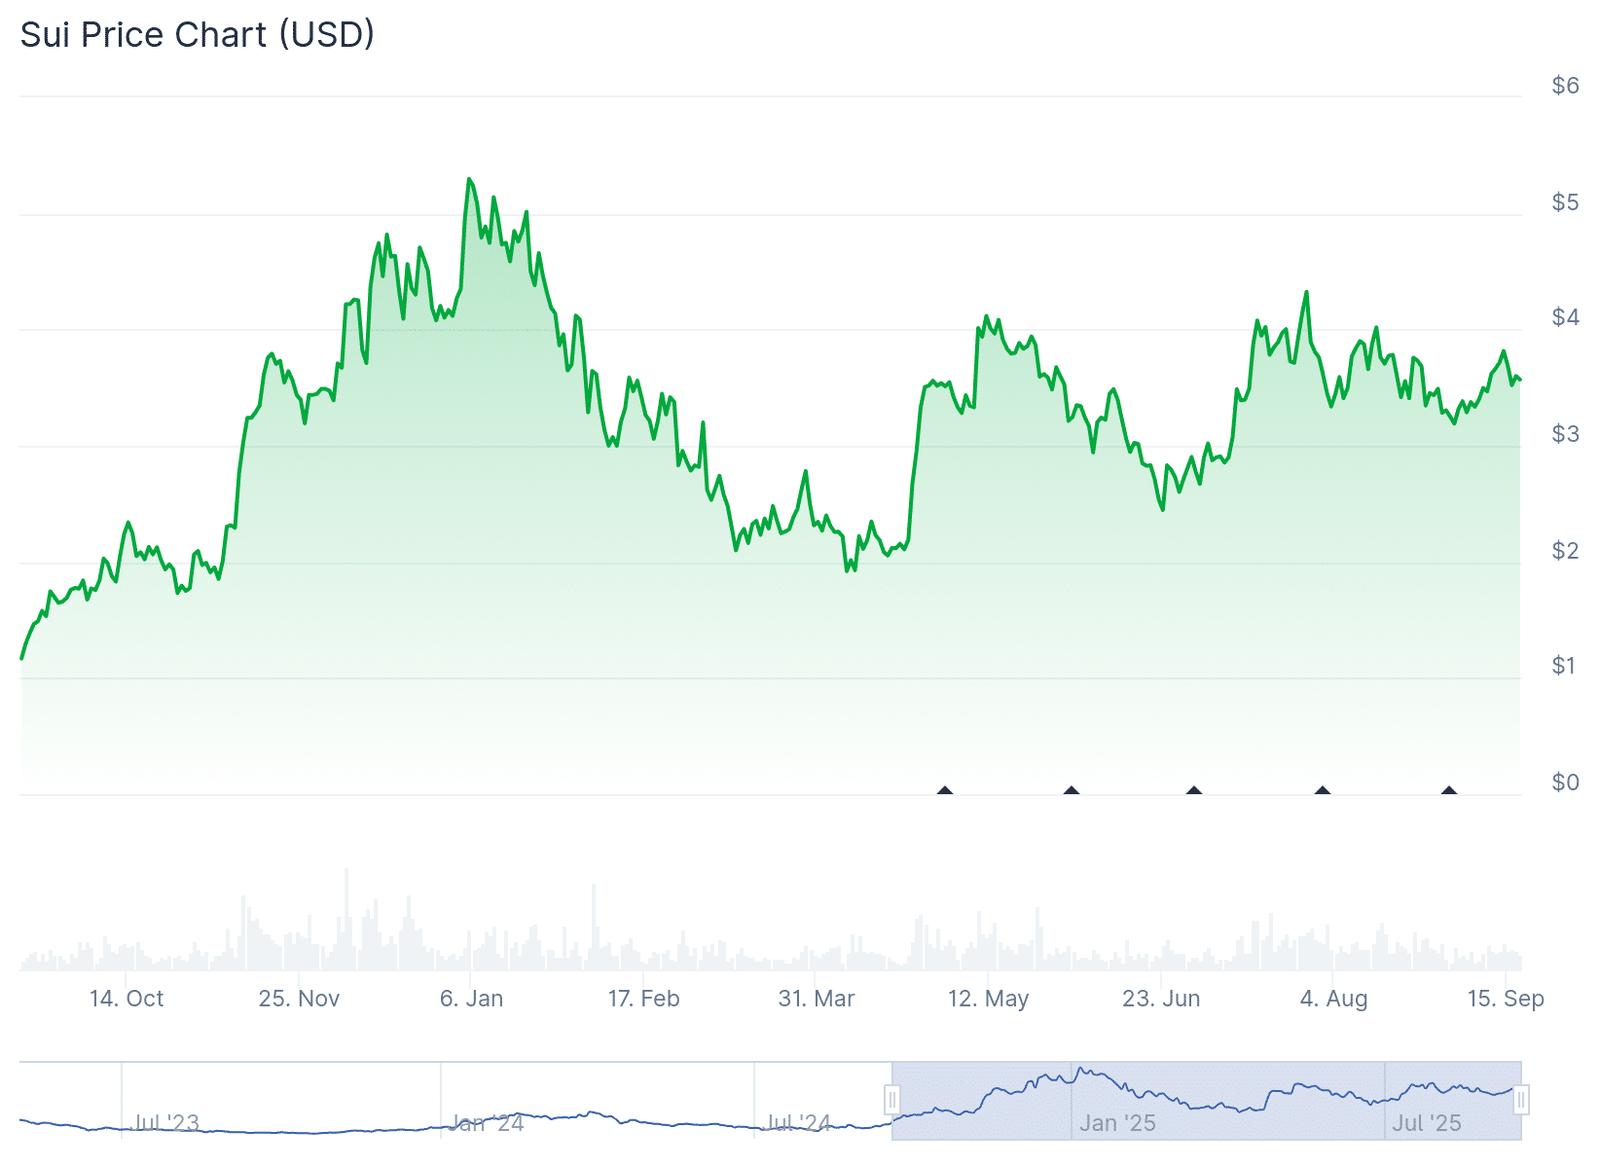This screenshot has height=1168, width=1600.
Task: Click the diamond event marker nearest 4. Aug
Action: (x=1322, y=791)
